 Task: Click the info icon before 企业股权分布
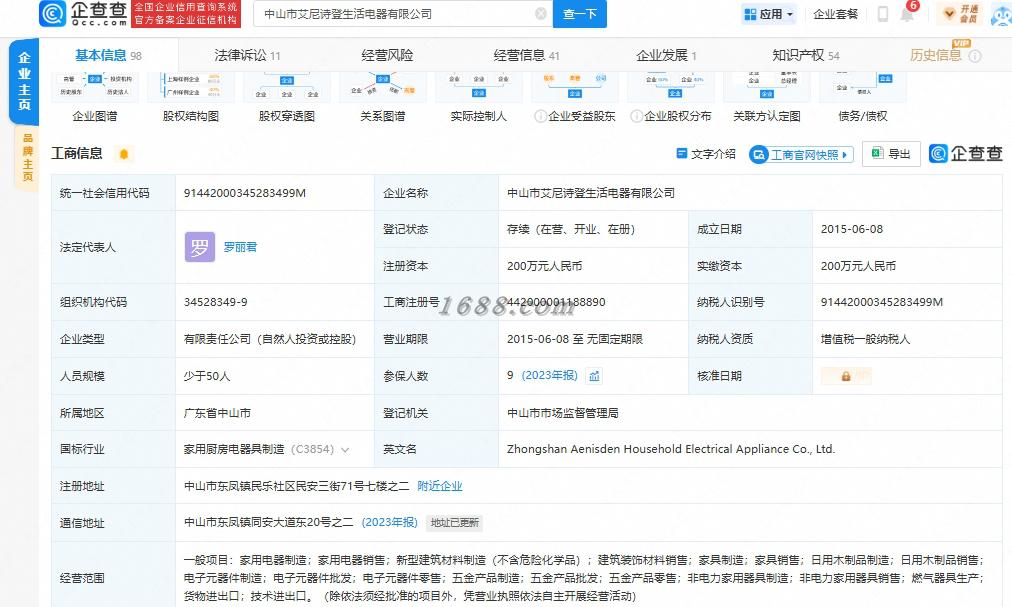coord(636,116)
